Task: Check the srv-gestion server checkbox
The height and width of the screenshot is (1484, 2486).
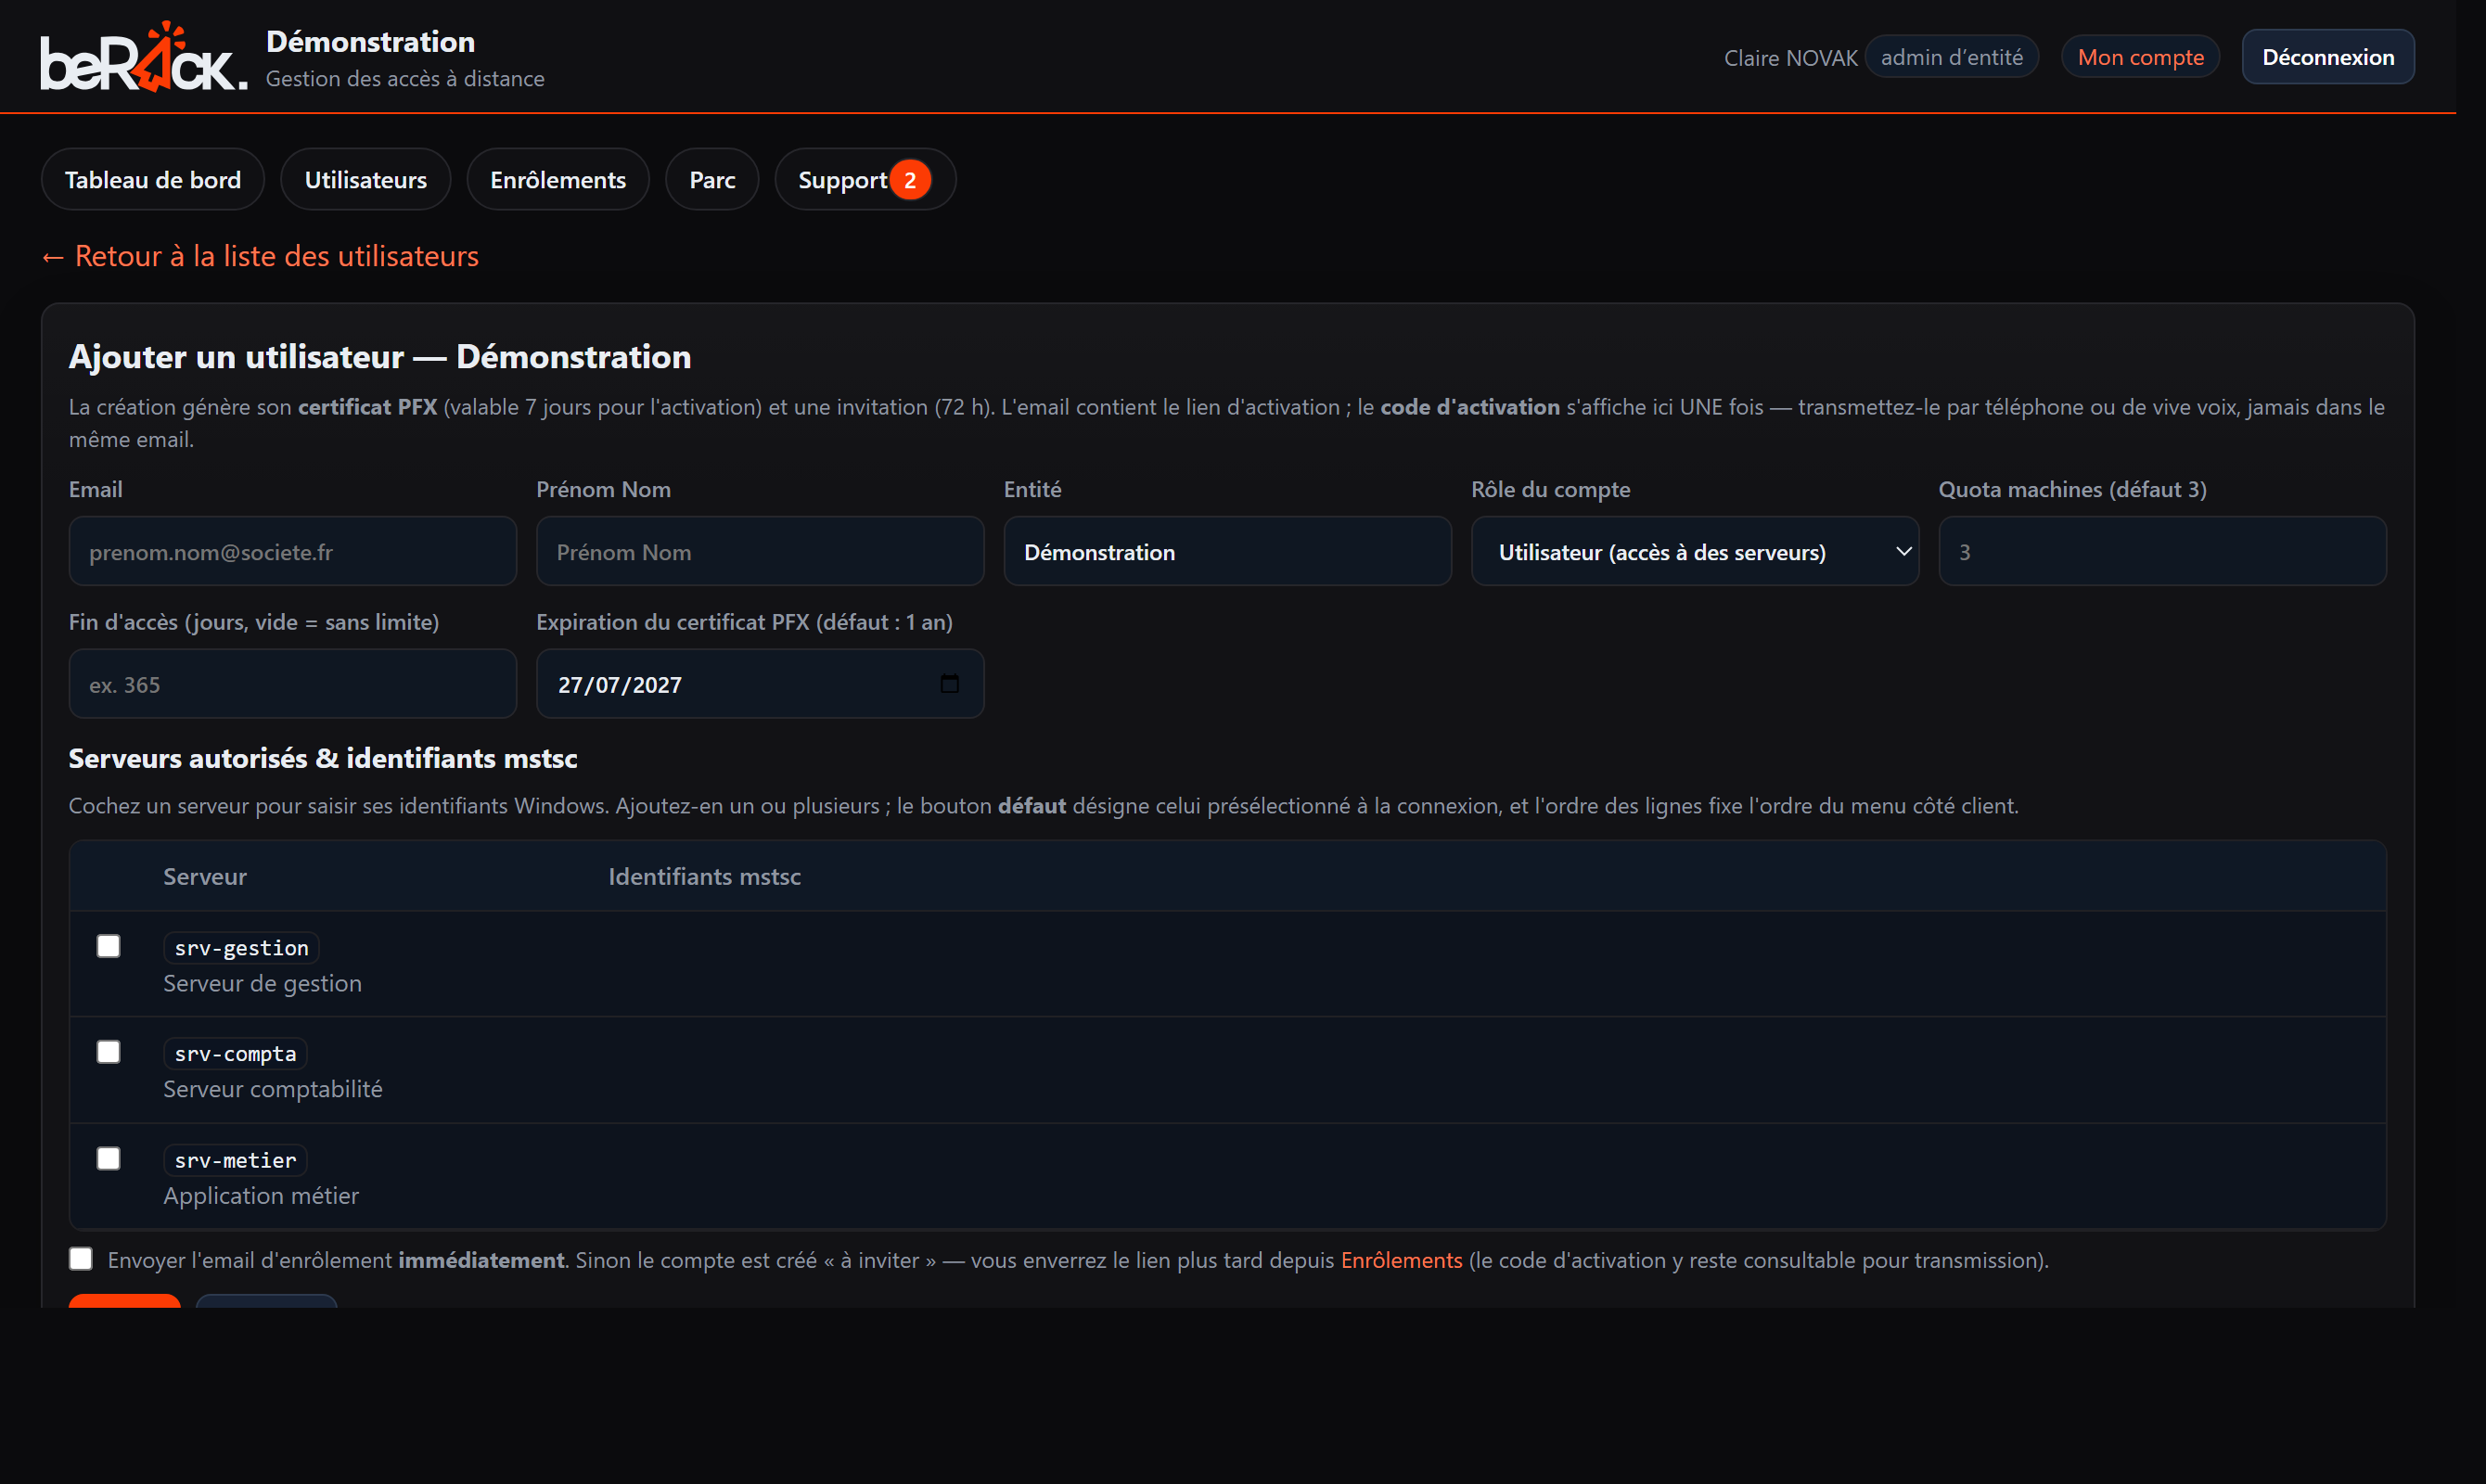Action: 108,946
